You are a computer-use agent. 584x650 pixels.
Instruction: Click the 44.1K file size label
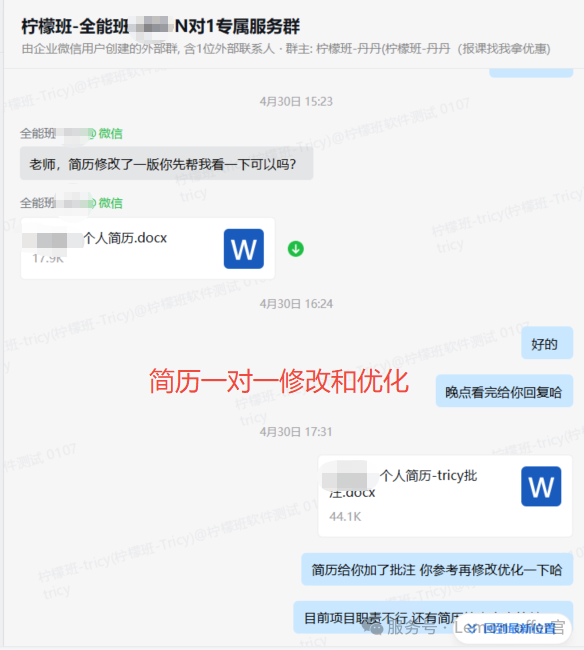pyautogui.click(x=345, y=517)
